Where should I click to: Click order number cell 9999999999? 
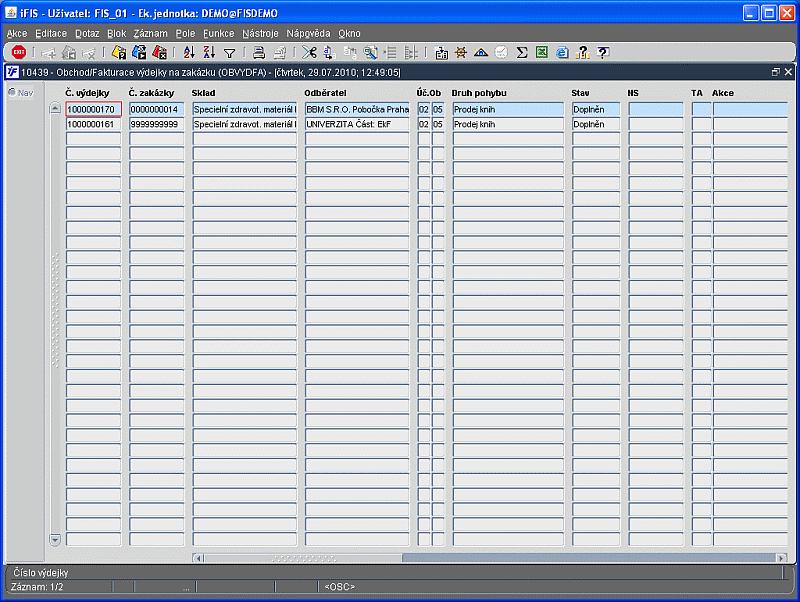[157, 124]
